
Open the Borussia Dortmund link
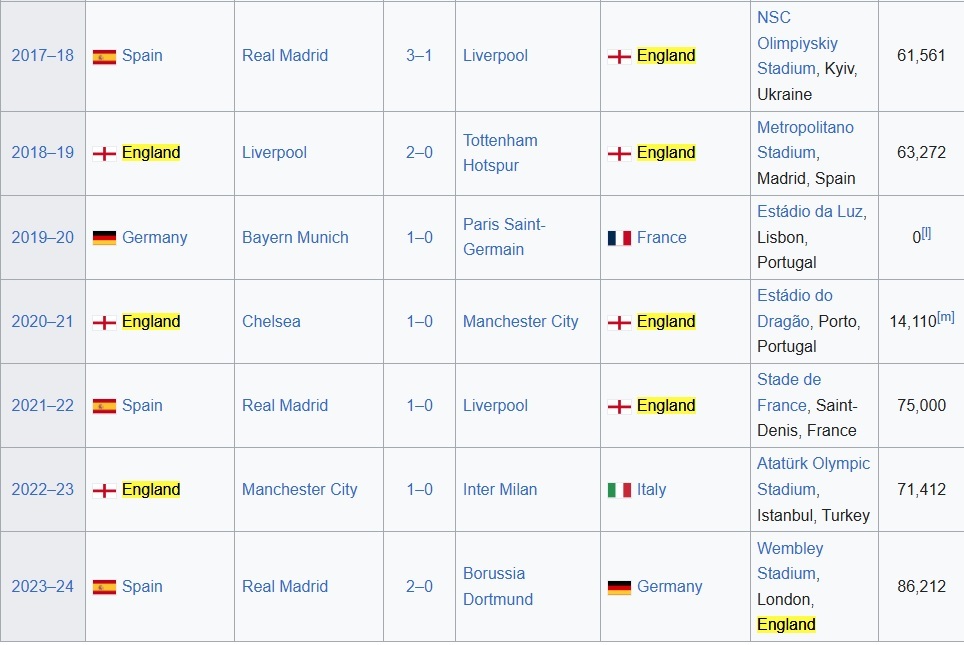498,587
